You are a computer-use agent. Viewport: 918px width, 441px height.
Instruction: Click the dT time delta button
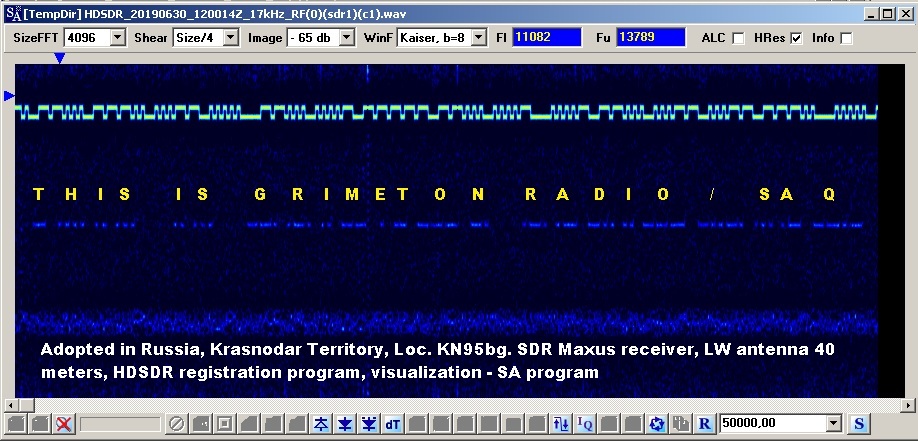[x=393, y=423]
